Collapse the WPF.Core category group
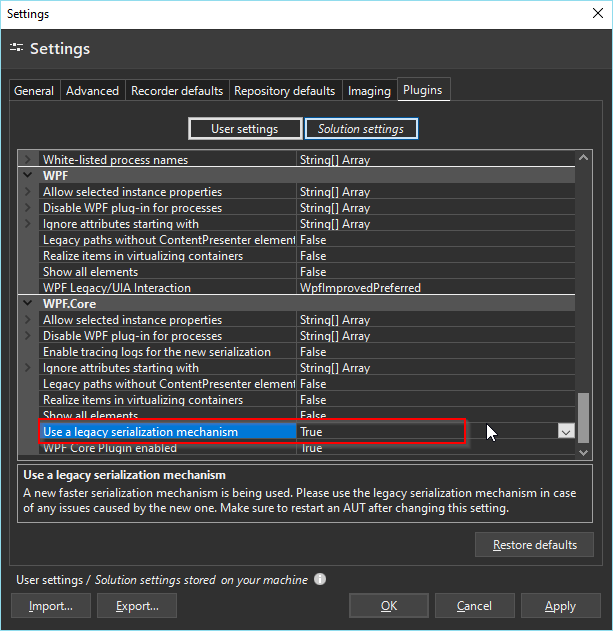 pyautogui.click(x=28, y=303)
